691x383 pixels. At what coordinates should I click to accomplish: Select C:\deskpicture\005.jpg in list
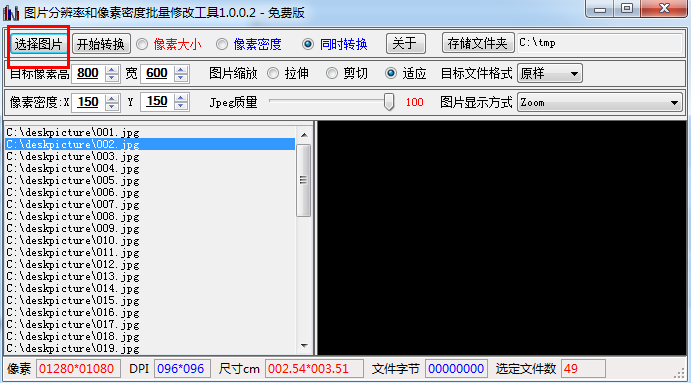tap(150, 180)
